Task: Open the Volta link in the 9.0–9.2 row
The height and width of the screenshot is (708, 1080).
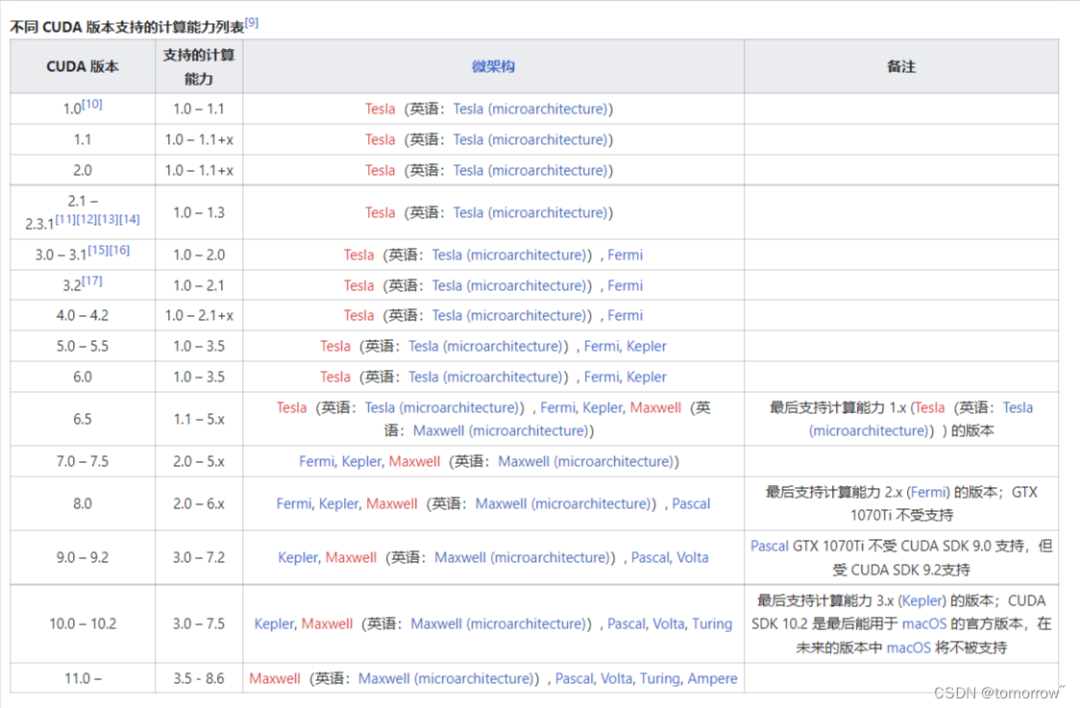Action: 692,557
